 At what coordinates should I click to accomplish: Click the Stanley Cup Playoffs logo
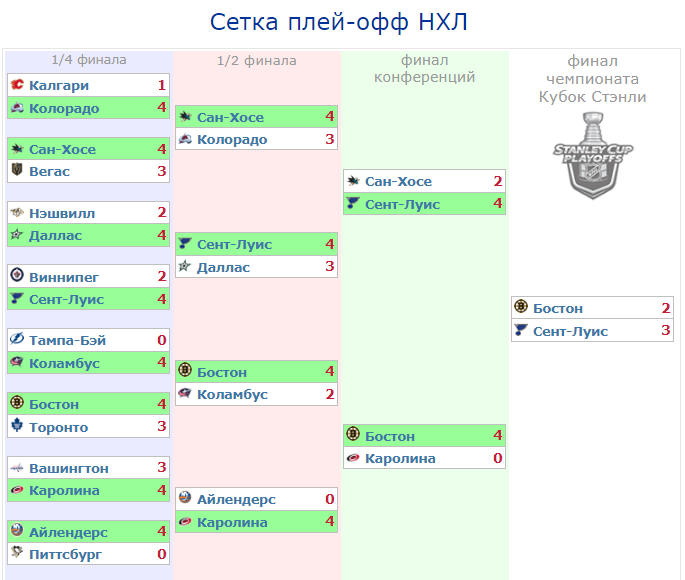tap(592, 154)
